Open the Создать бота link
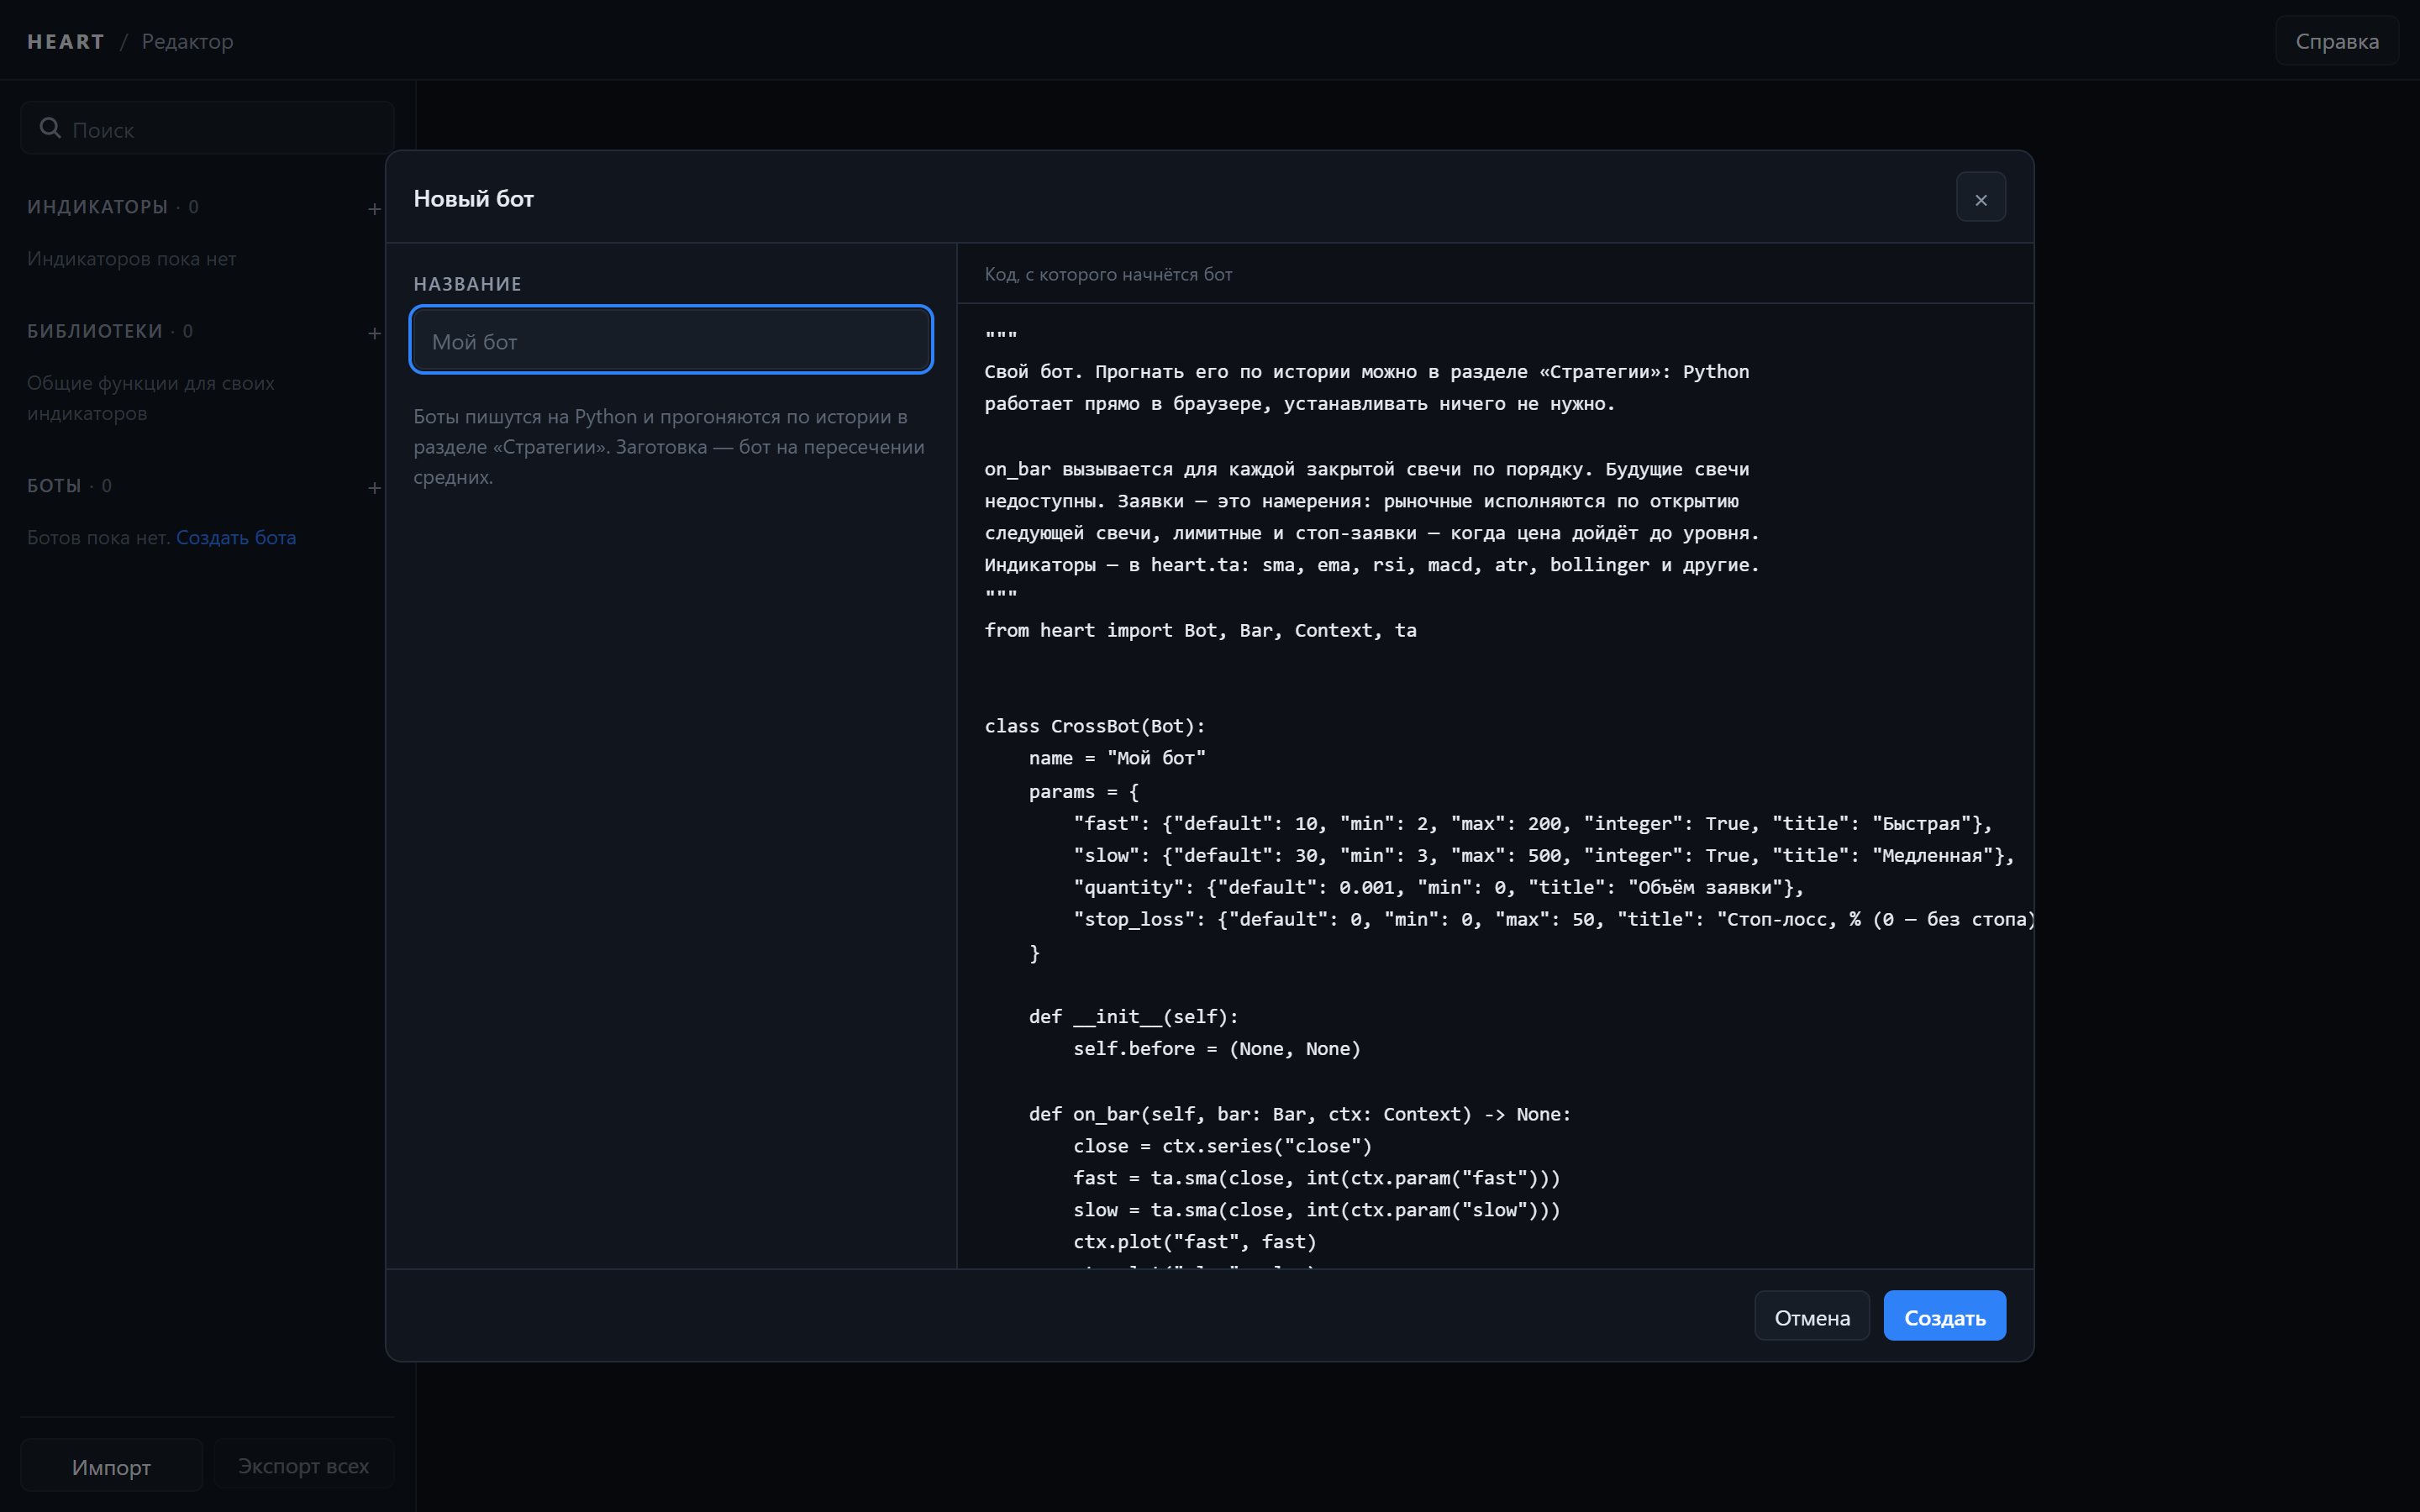 [236, 538]
